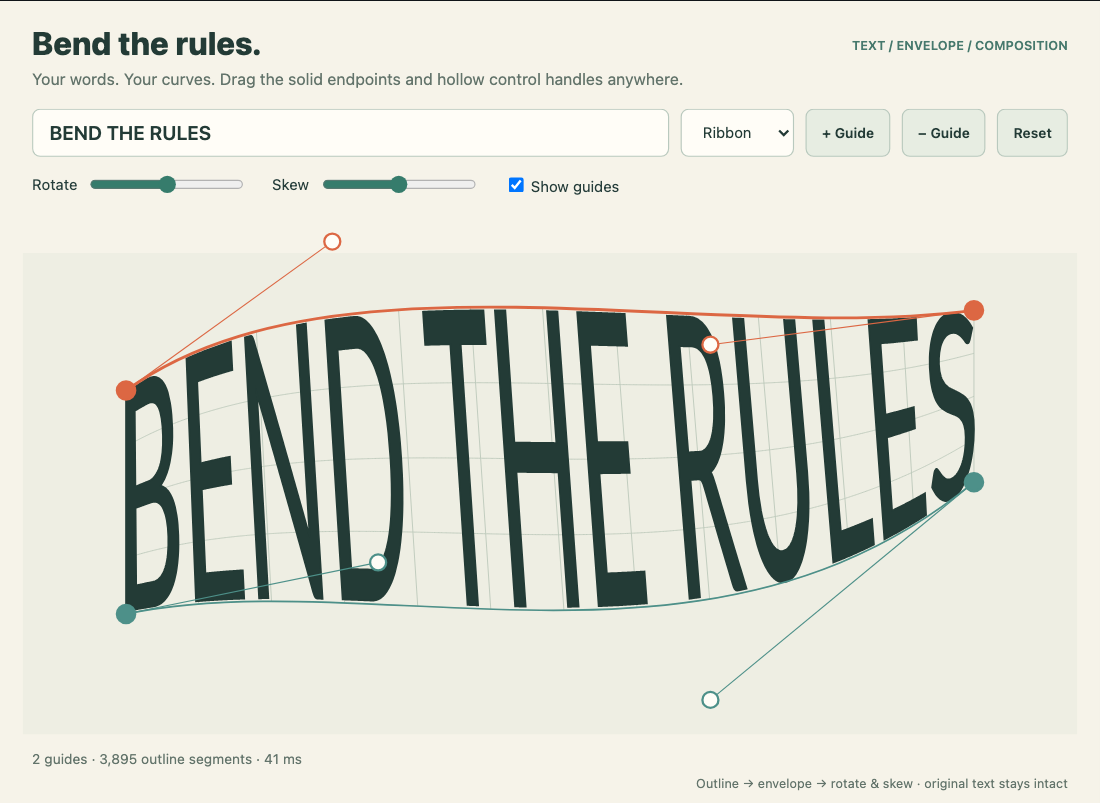Select the orange hollow control handle above the canvas

pyautogui.click(x=333, y=242)
